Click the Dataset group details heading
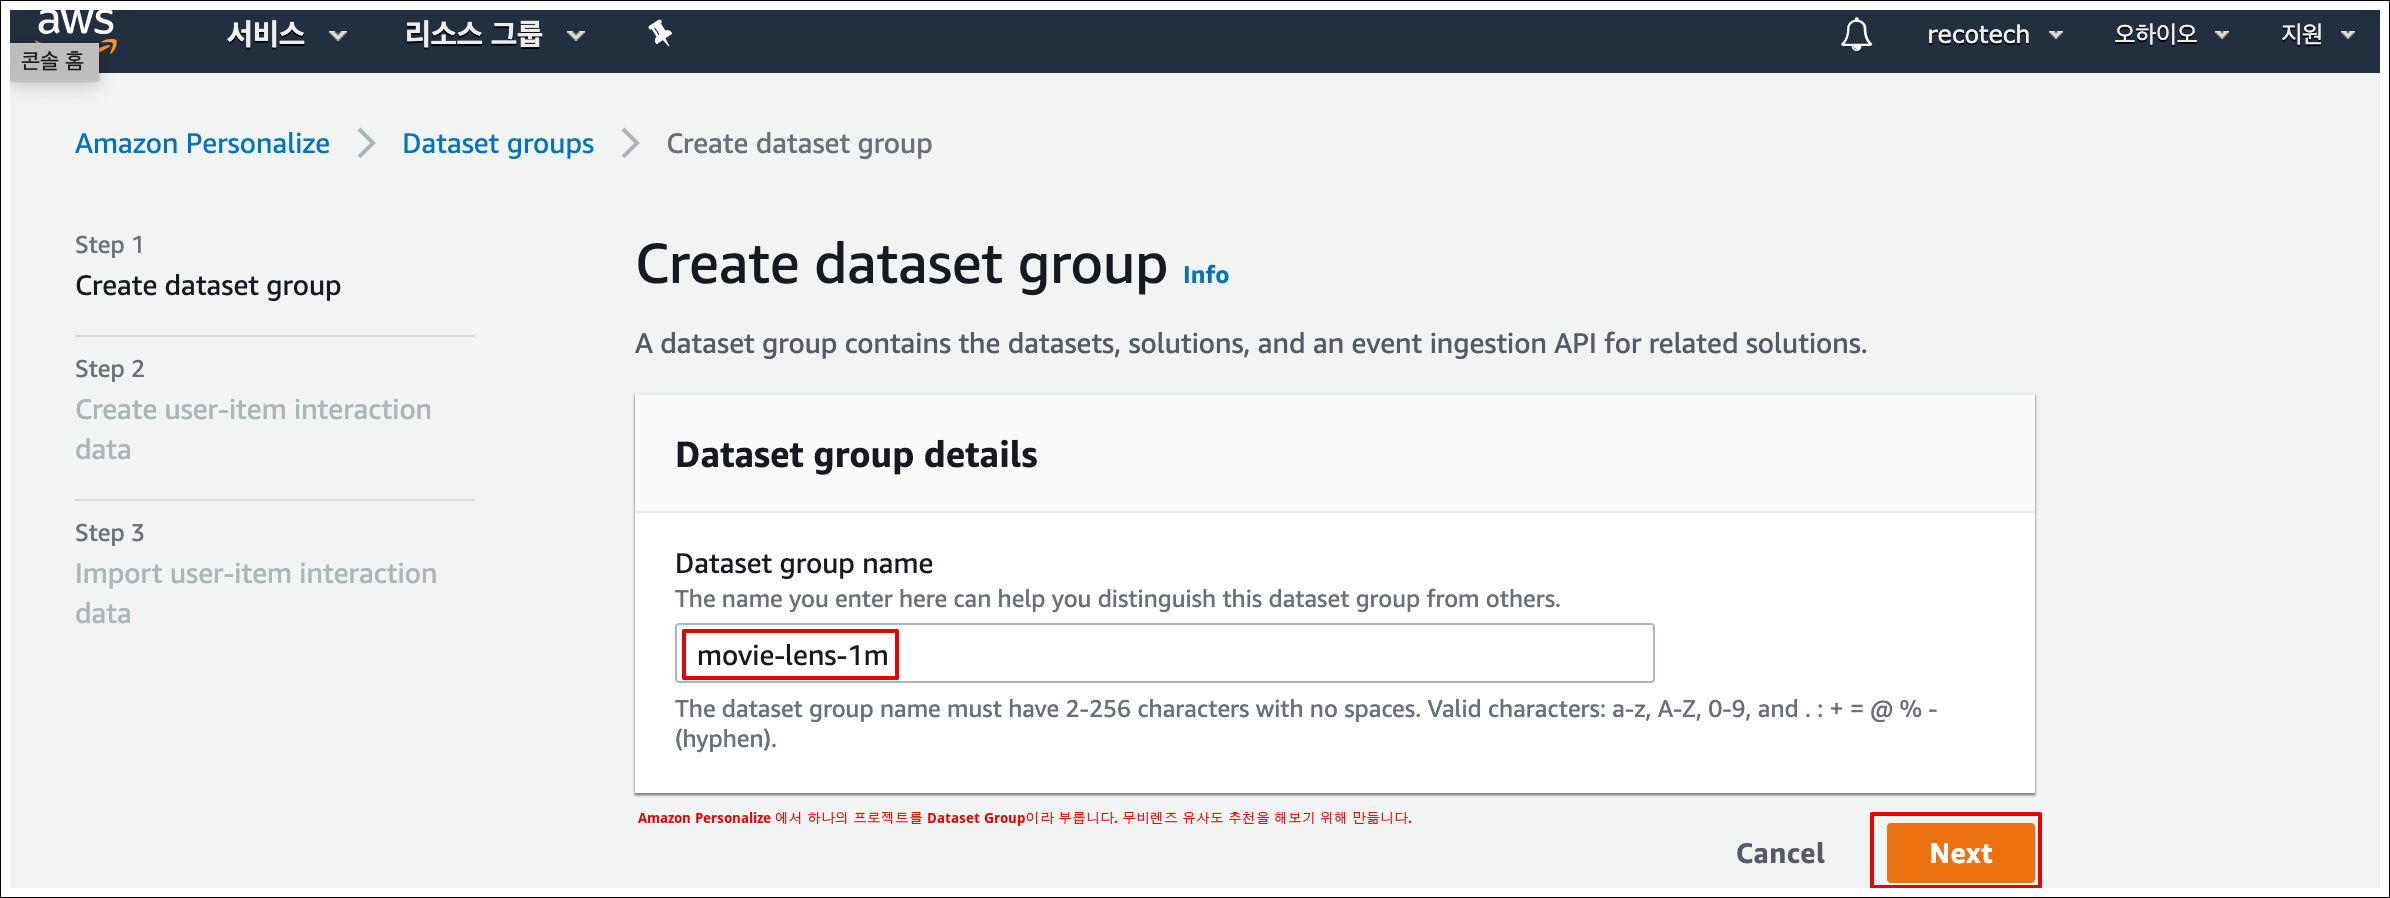This screenshot has width=2390, height=898. coord(856,455)
